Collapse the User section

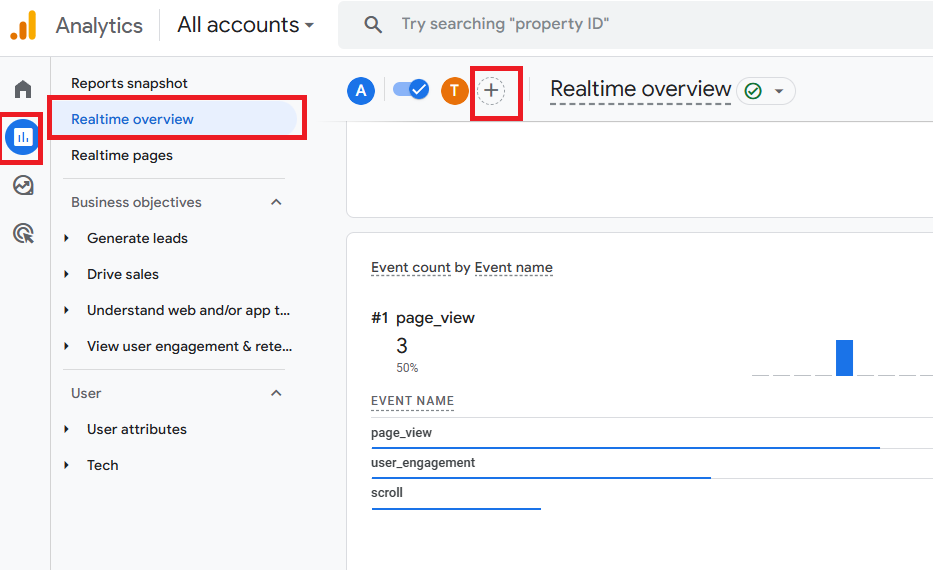pos(276,393)
